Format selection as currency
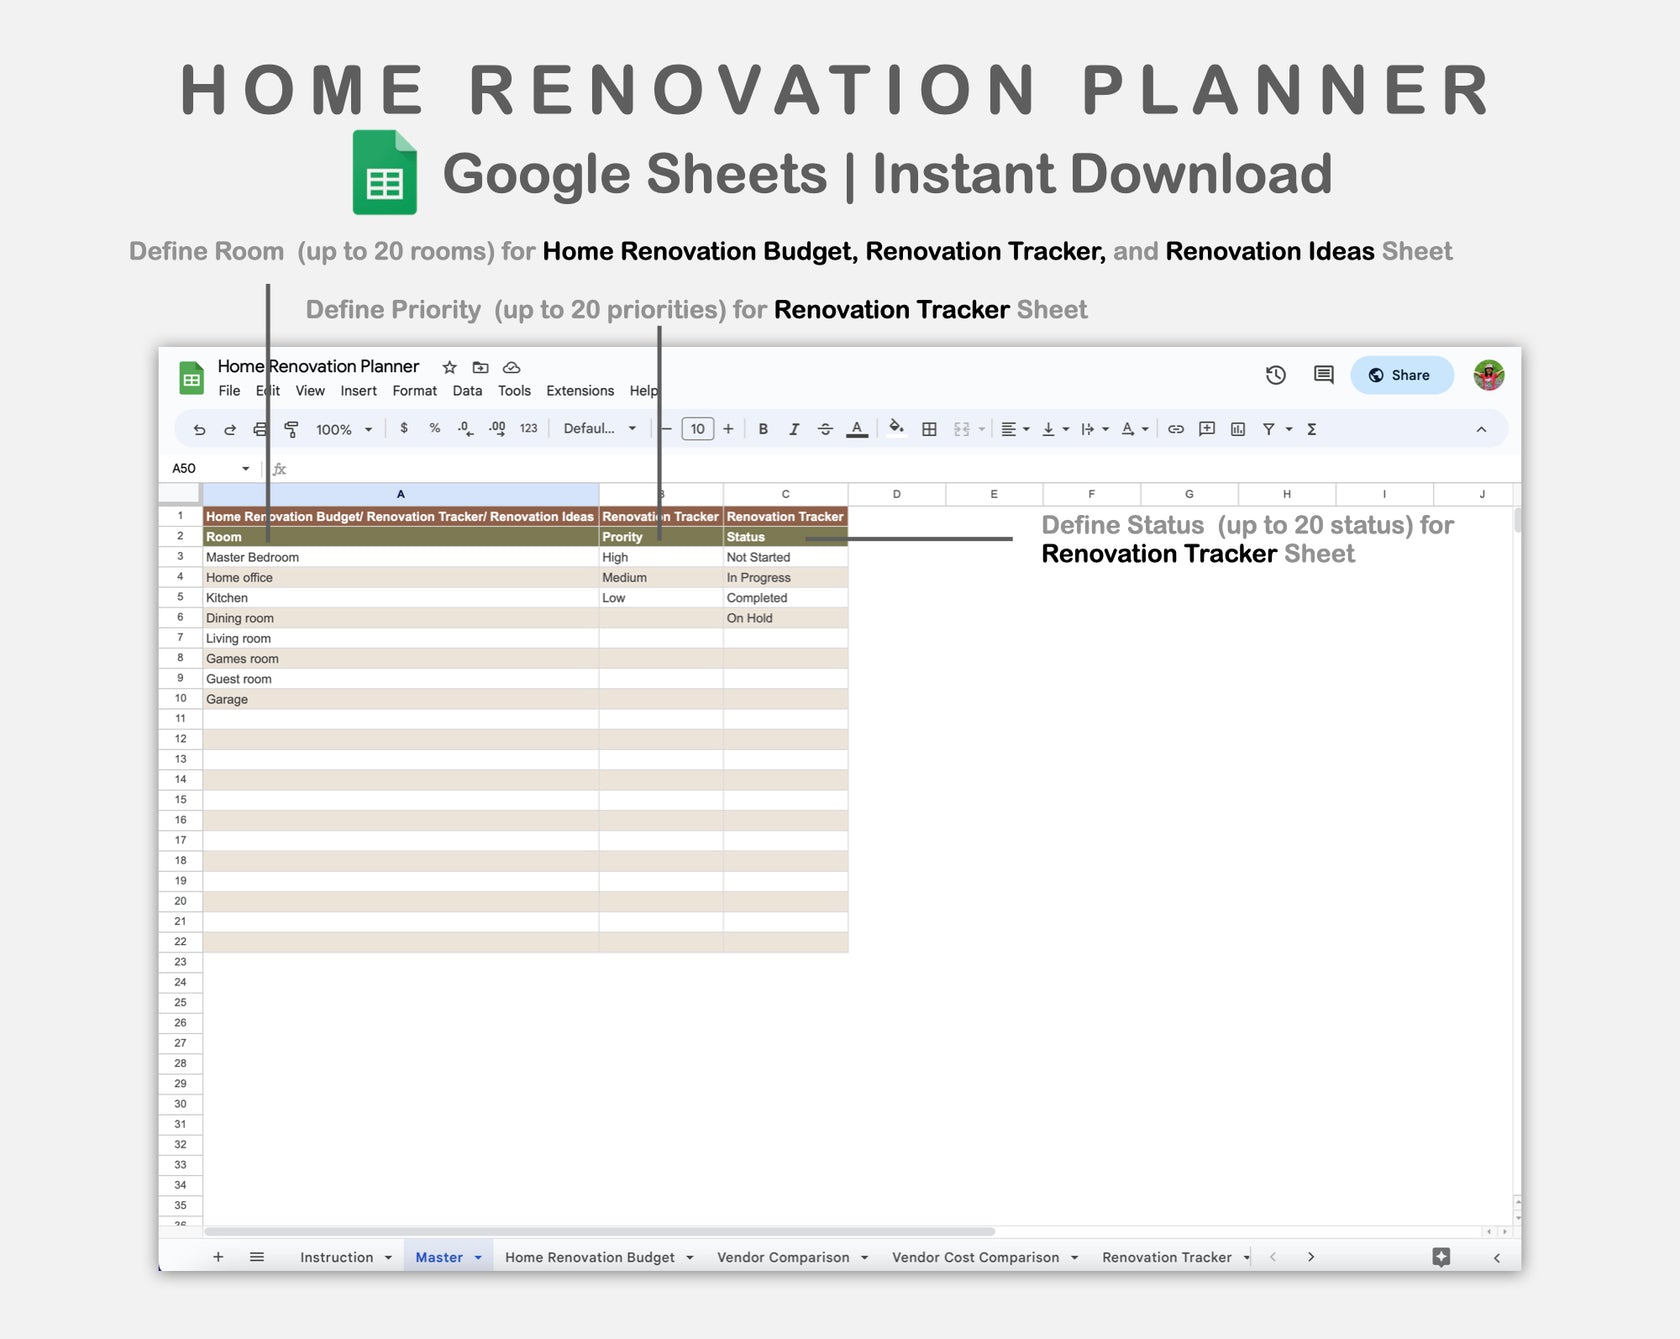The height and width of the screenshot is (1339, 1680). pos(404,428)
